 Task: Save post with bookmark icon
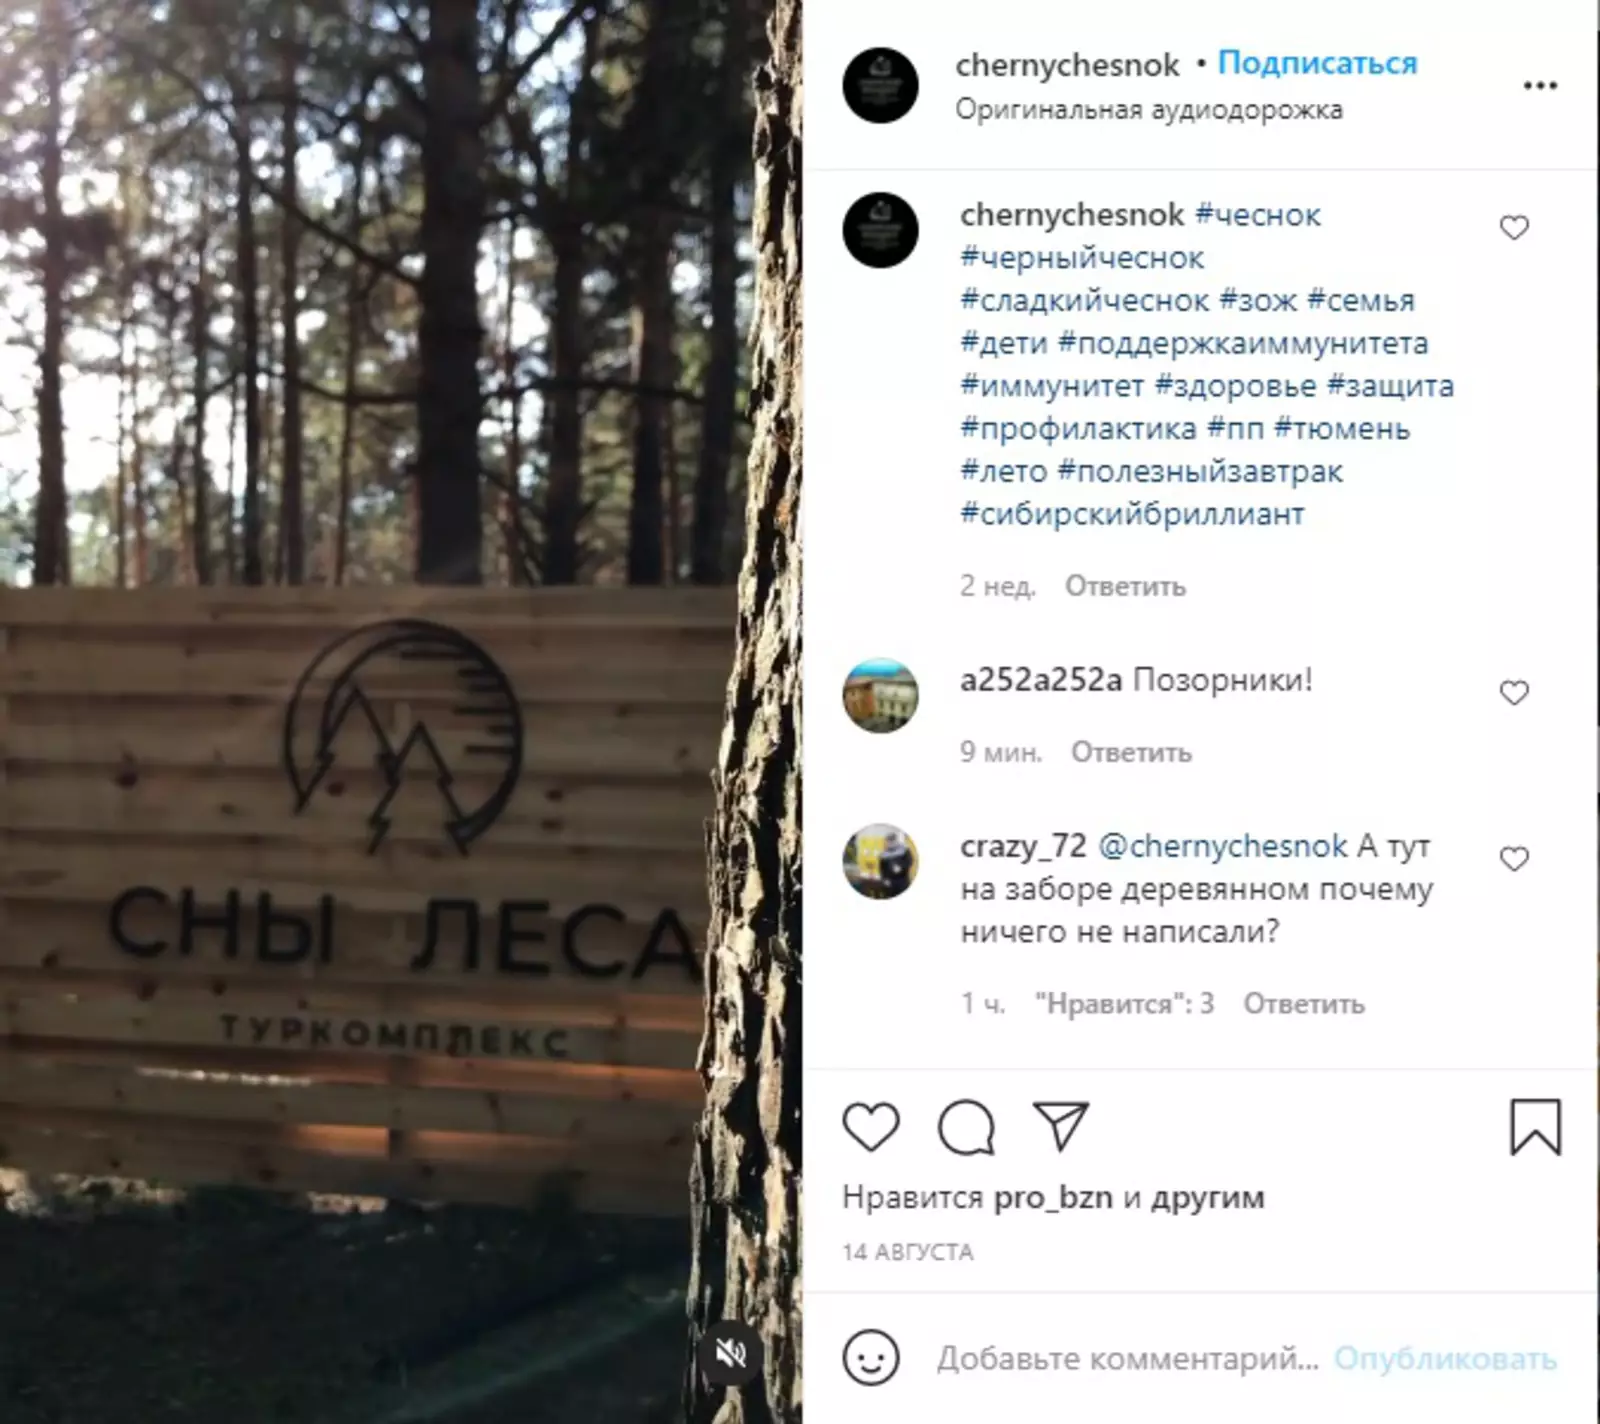point(1535,1127)
